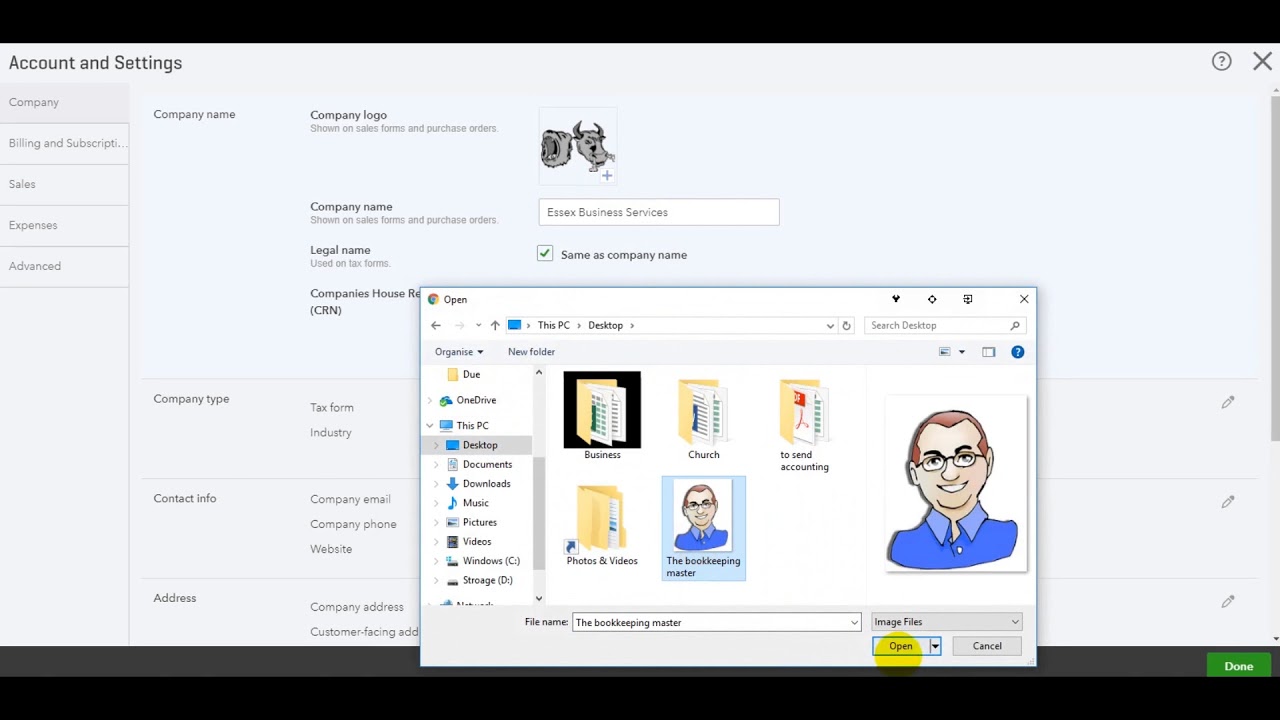Open the recent locations dropdown arrow
This screenshot has height=720, width=1280.
pyautogui.click(x=478, y=325)
